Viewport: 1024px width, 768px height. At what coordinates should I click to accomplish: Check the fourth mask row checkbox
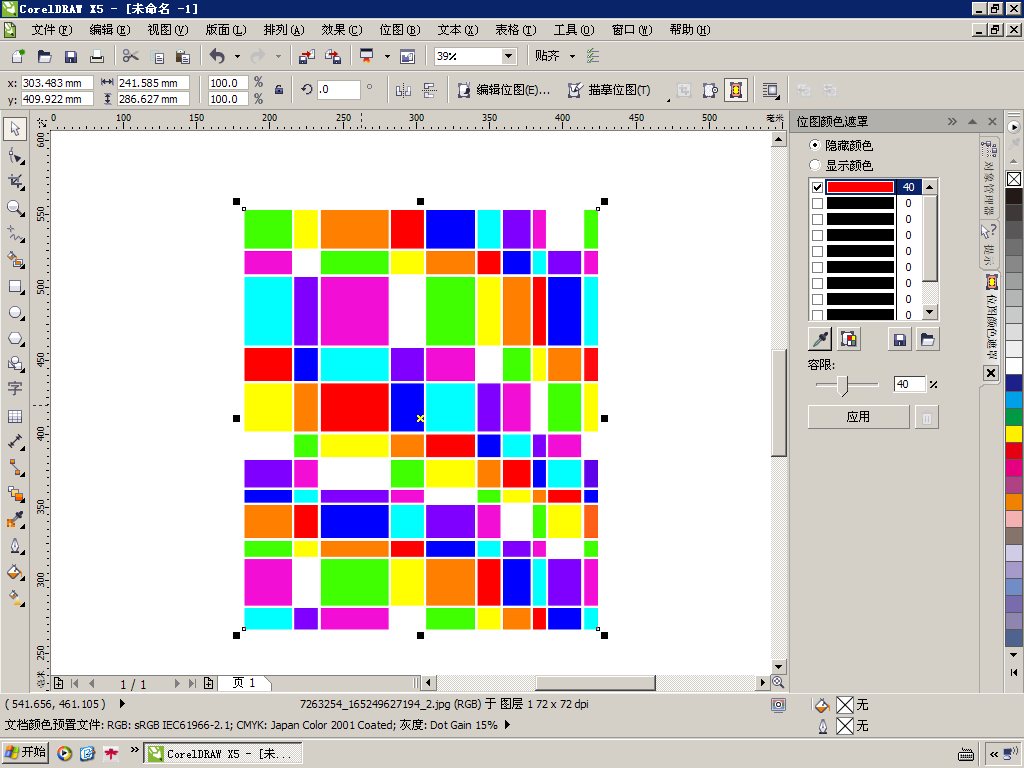(x=817, y=235)
